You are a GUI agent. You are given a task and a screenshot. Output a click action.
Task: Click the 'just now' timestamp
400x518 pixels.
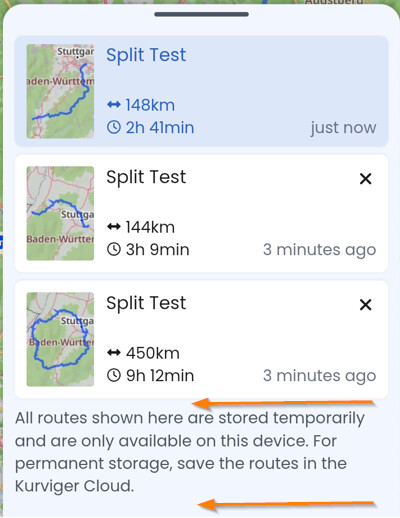coord(343,128)
